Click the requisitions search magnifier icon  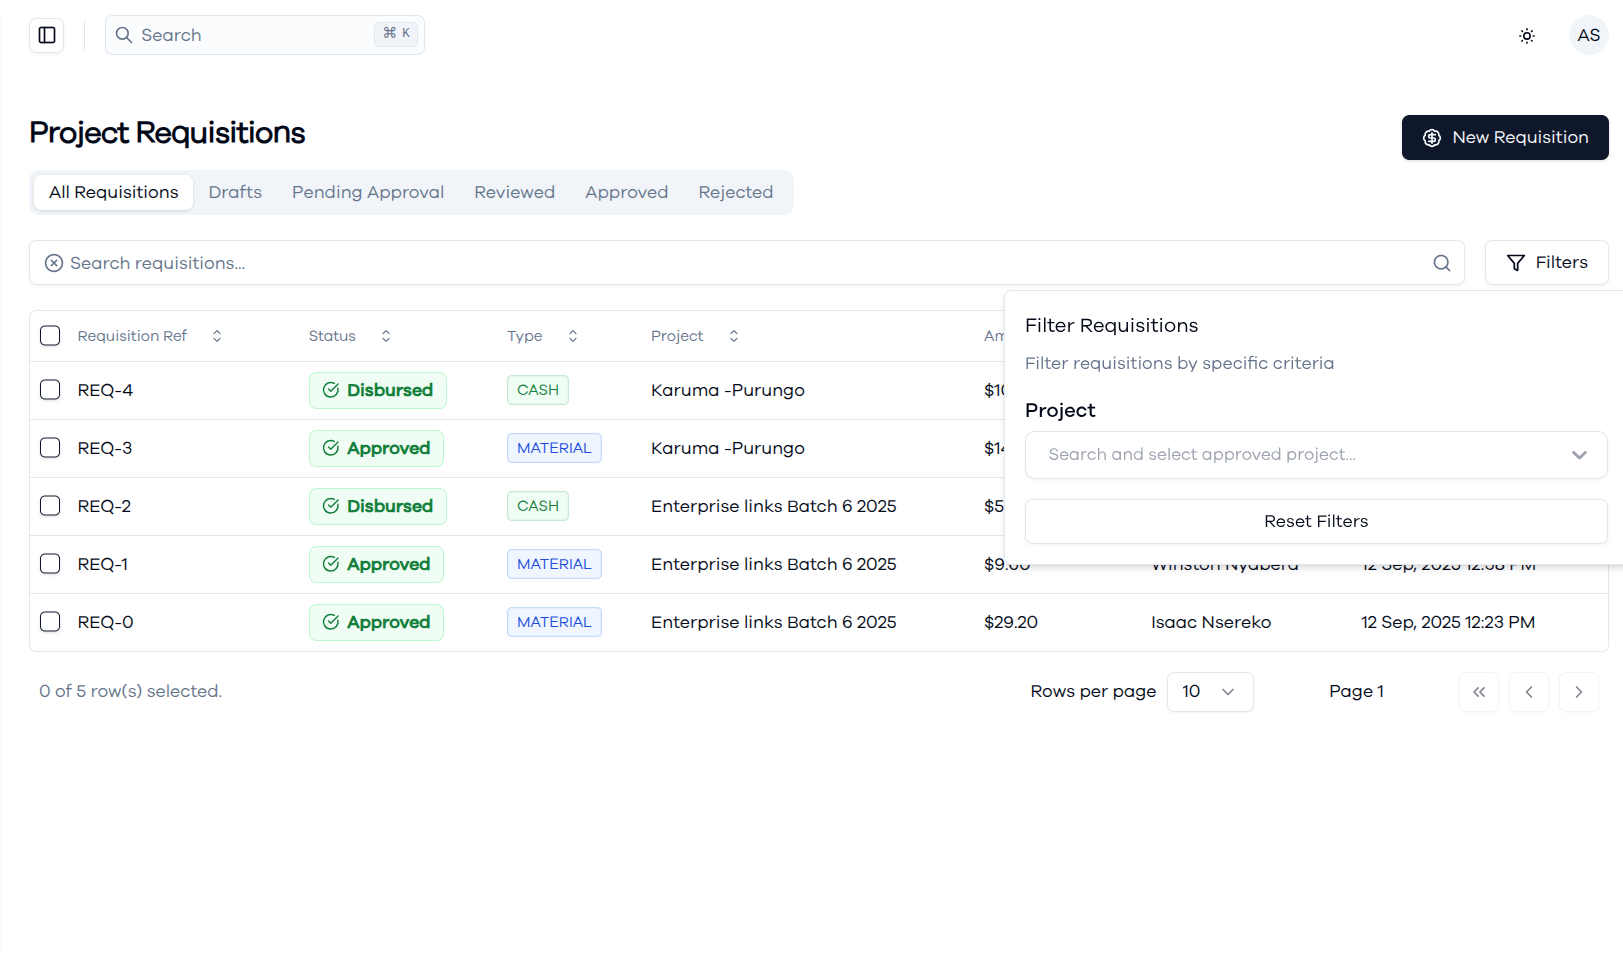click(1442, 263)
